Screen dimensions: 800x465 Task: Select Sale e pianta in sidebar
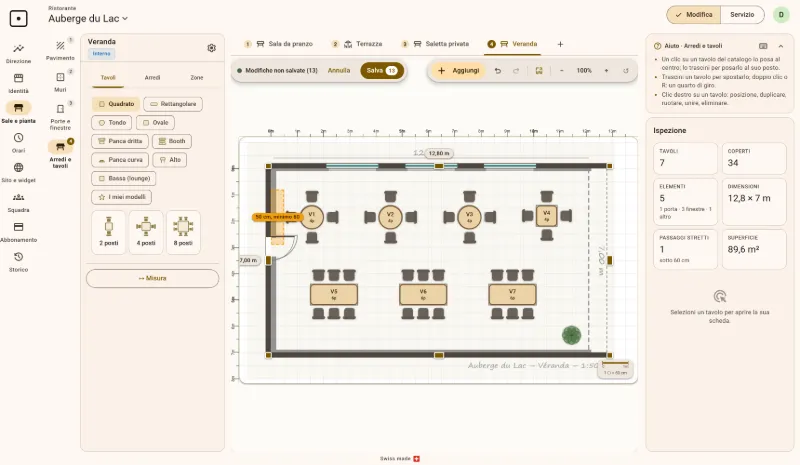tap(18, 113)
